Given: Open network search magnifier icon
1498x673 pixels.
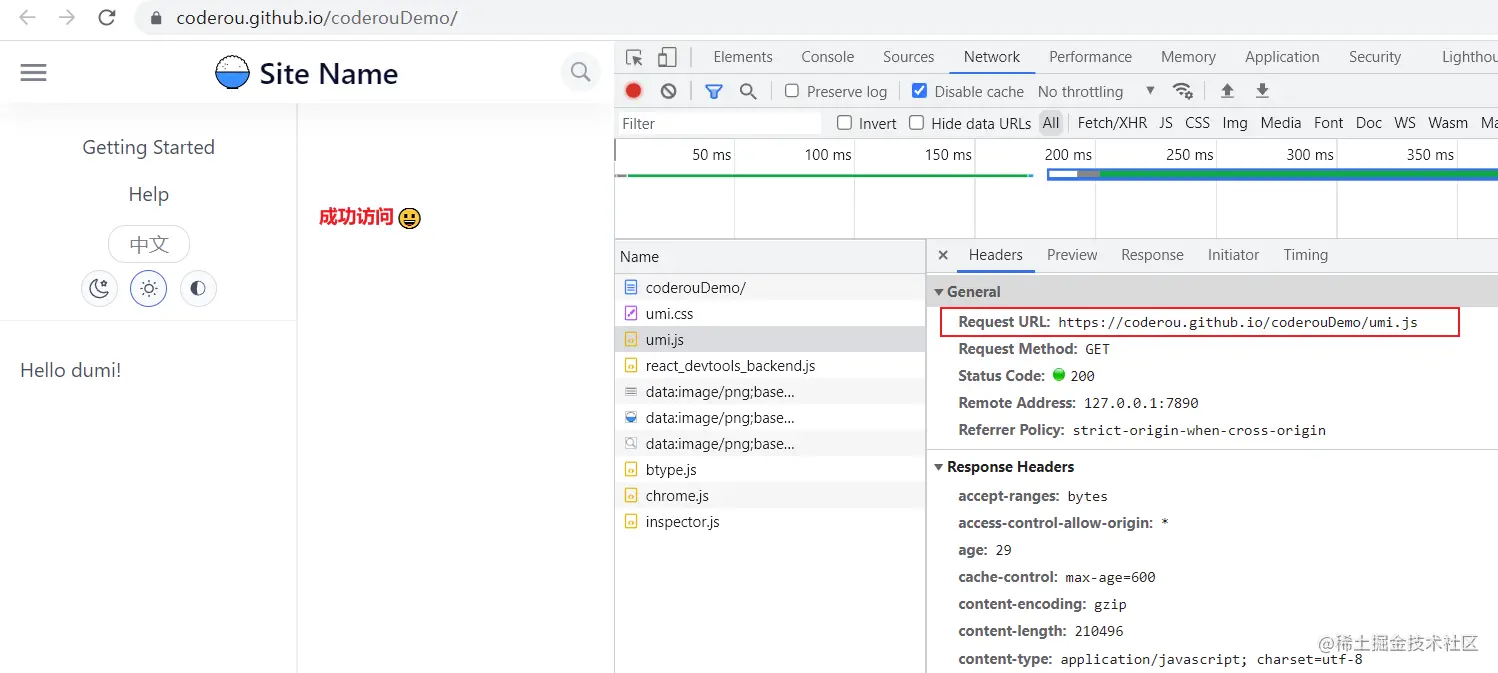Looking at the screenshot, I should tap(748, 91).
